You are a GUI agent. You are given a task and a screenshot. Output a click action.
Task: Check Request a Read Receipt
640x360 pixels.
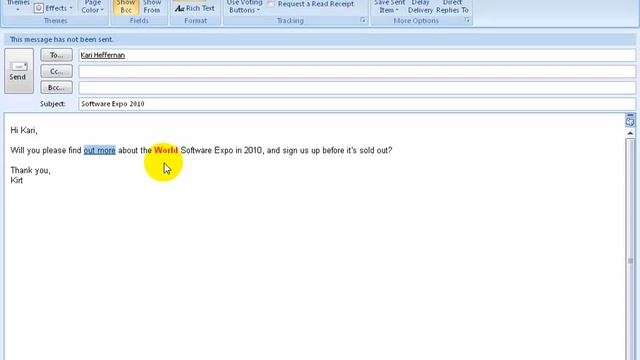(x=311, y=4)
